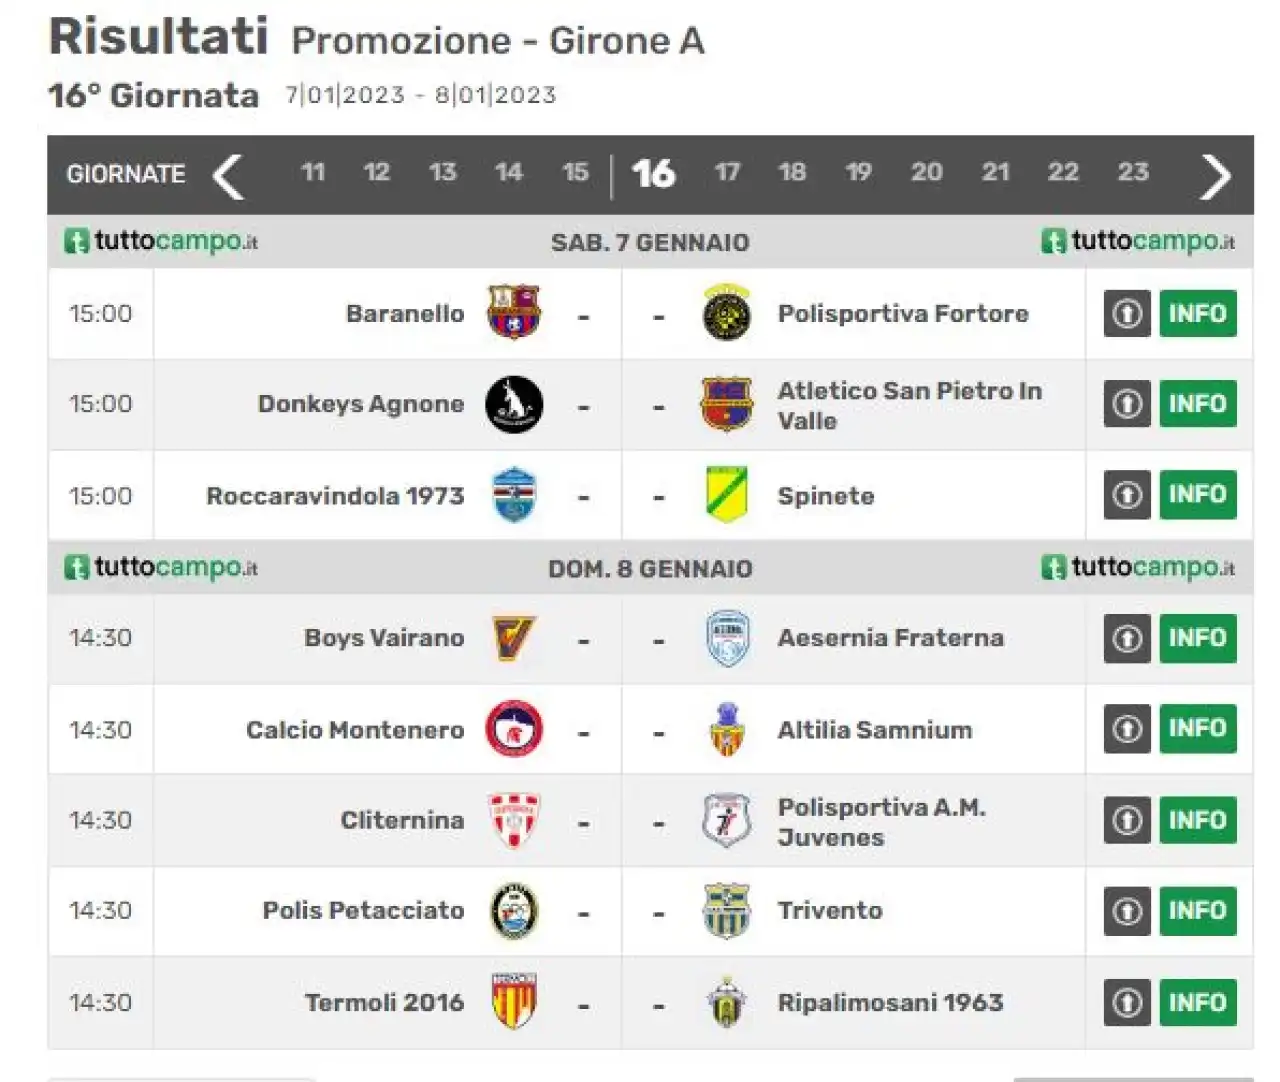The width and height of the screenshot is (1280, 1082).
Task: Click the Polisportiva Fortore team crest
Action: click(727, 312)
